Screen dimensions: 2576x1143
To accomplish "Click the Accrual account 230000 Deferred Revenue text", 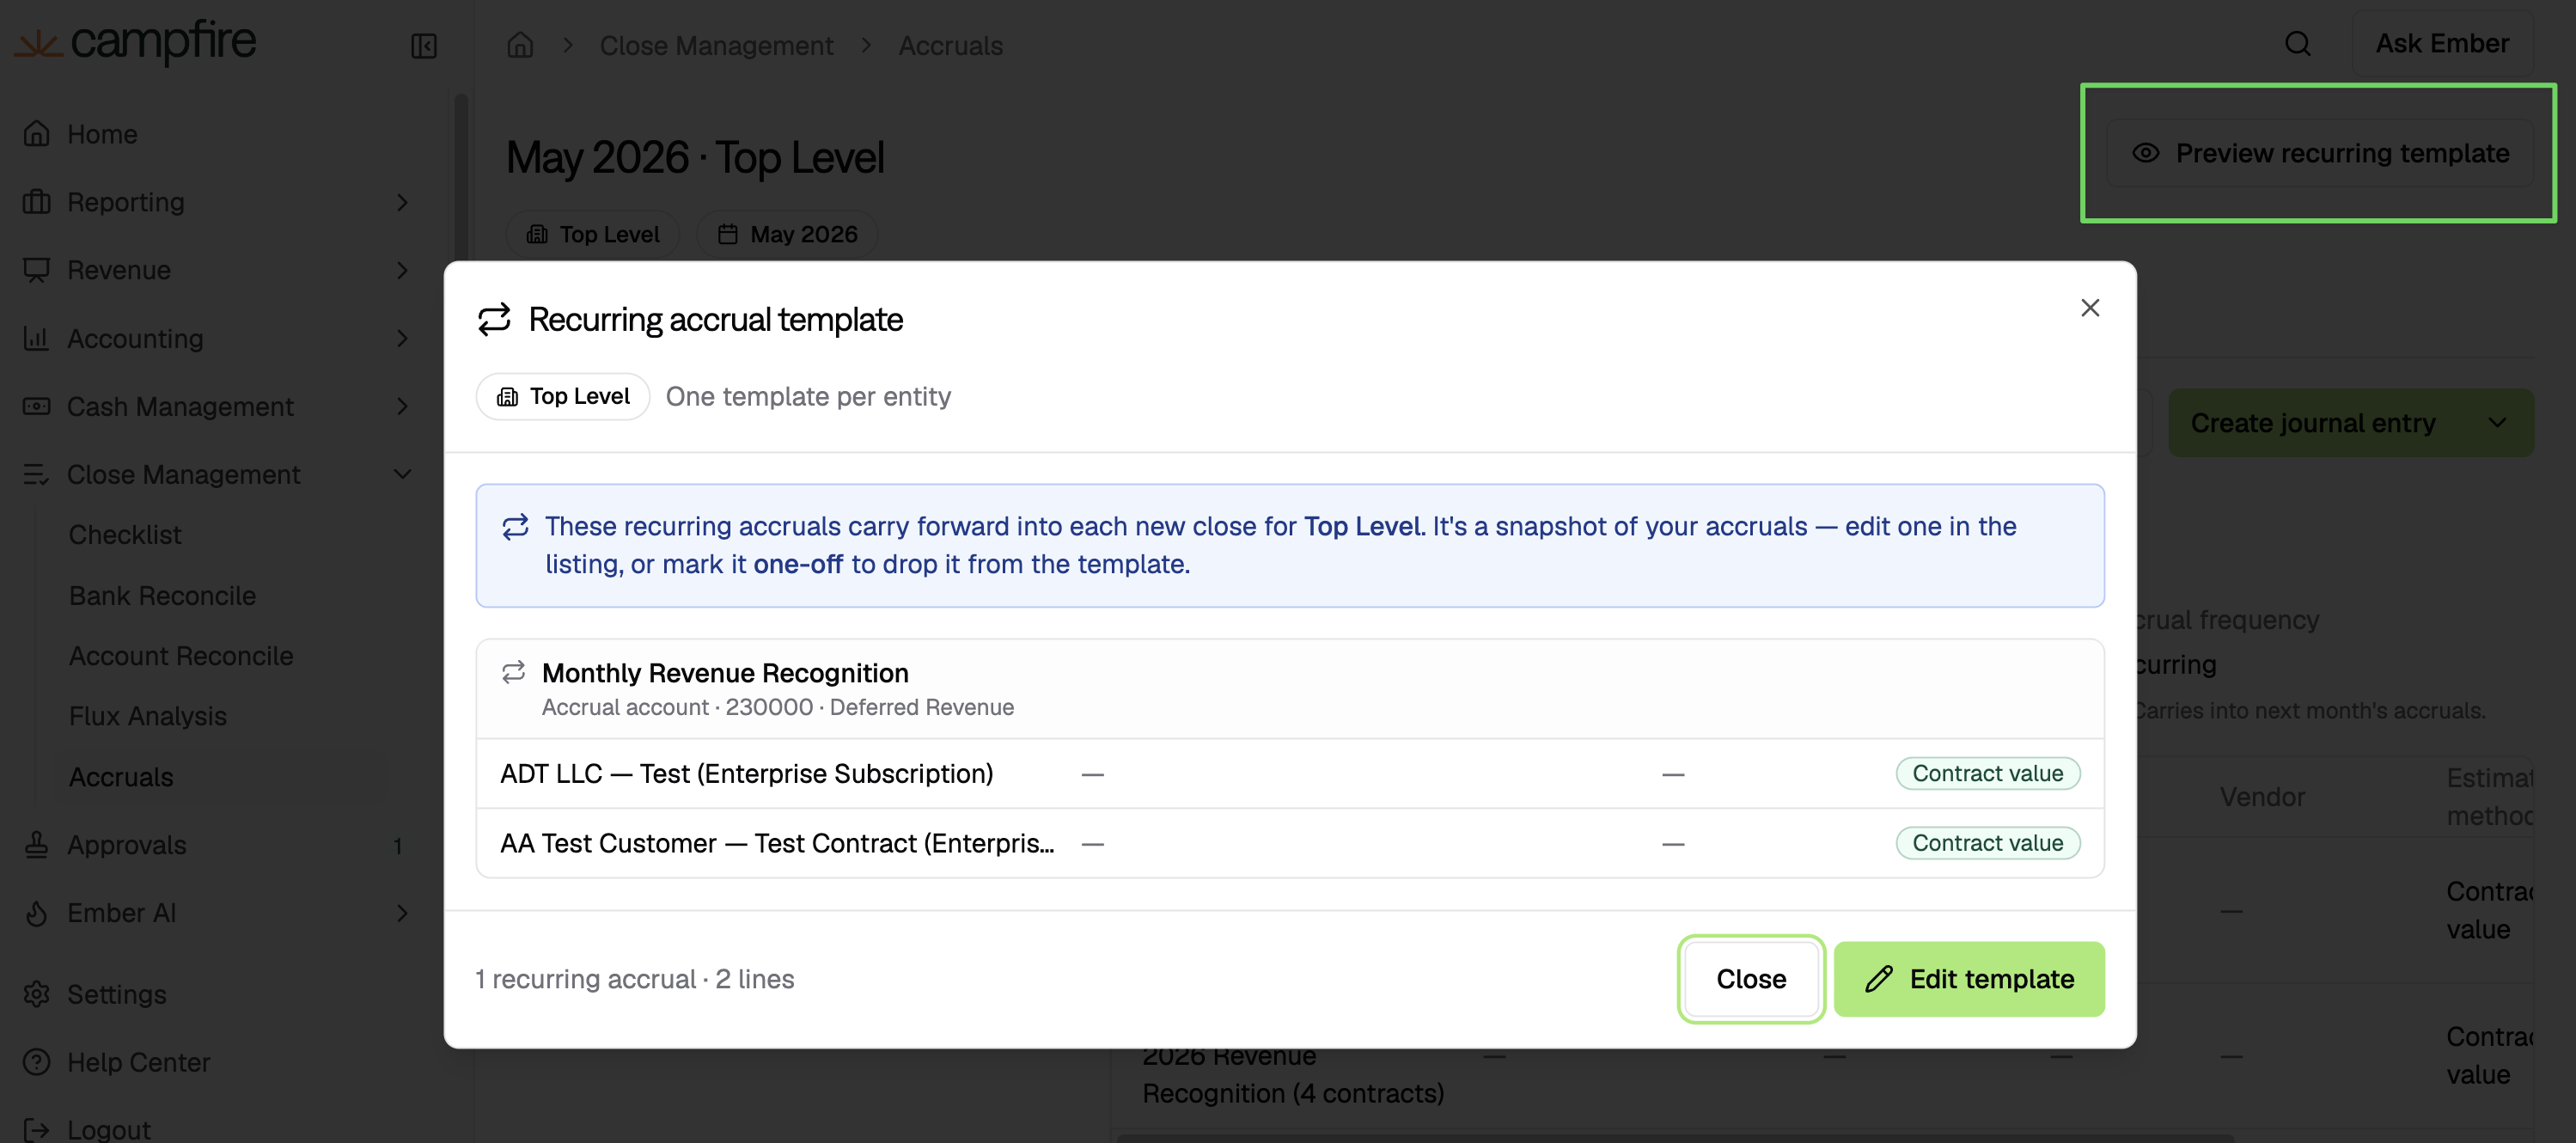I will 778,707.
